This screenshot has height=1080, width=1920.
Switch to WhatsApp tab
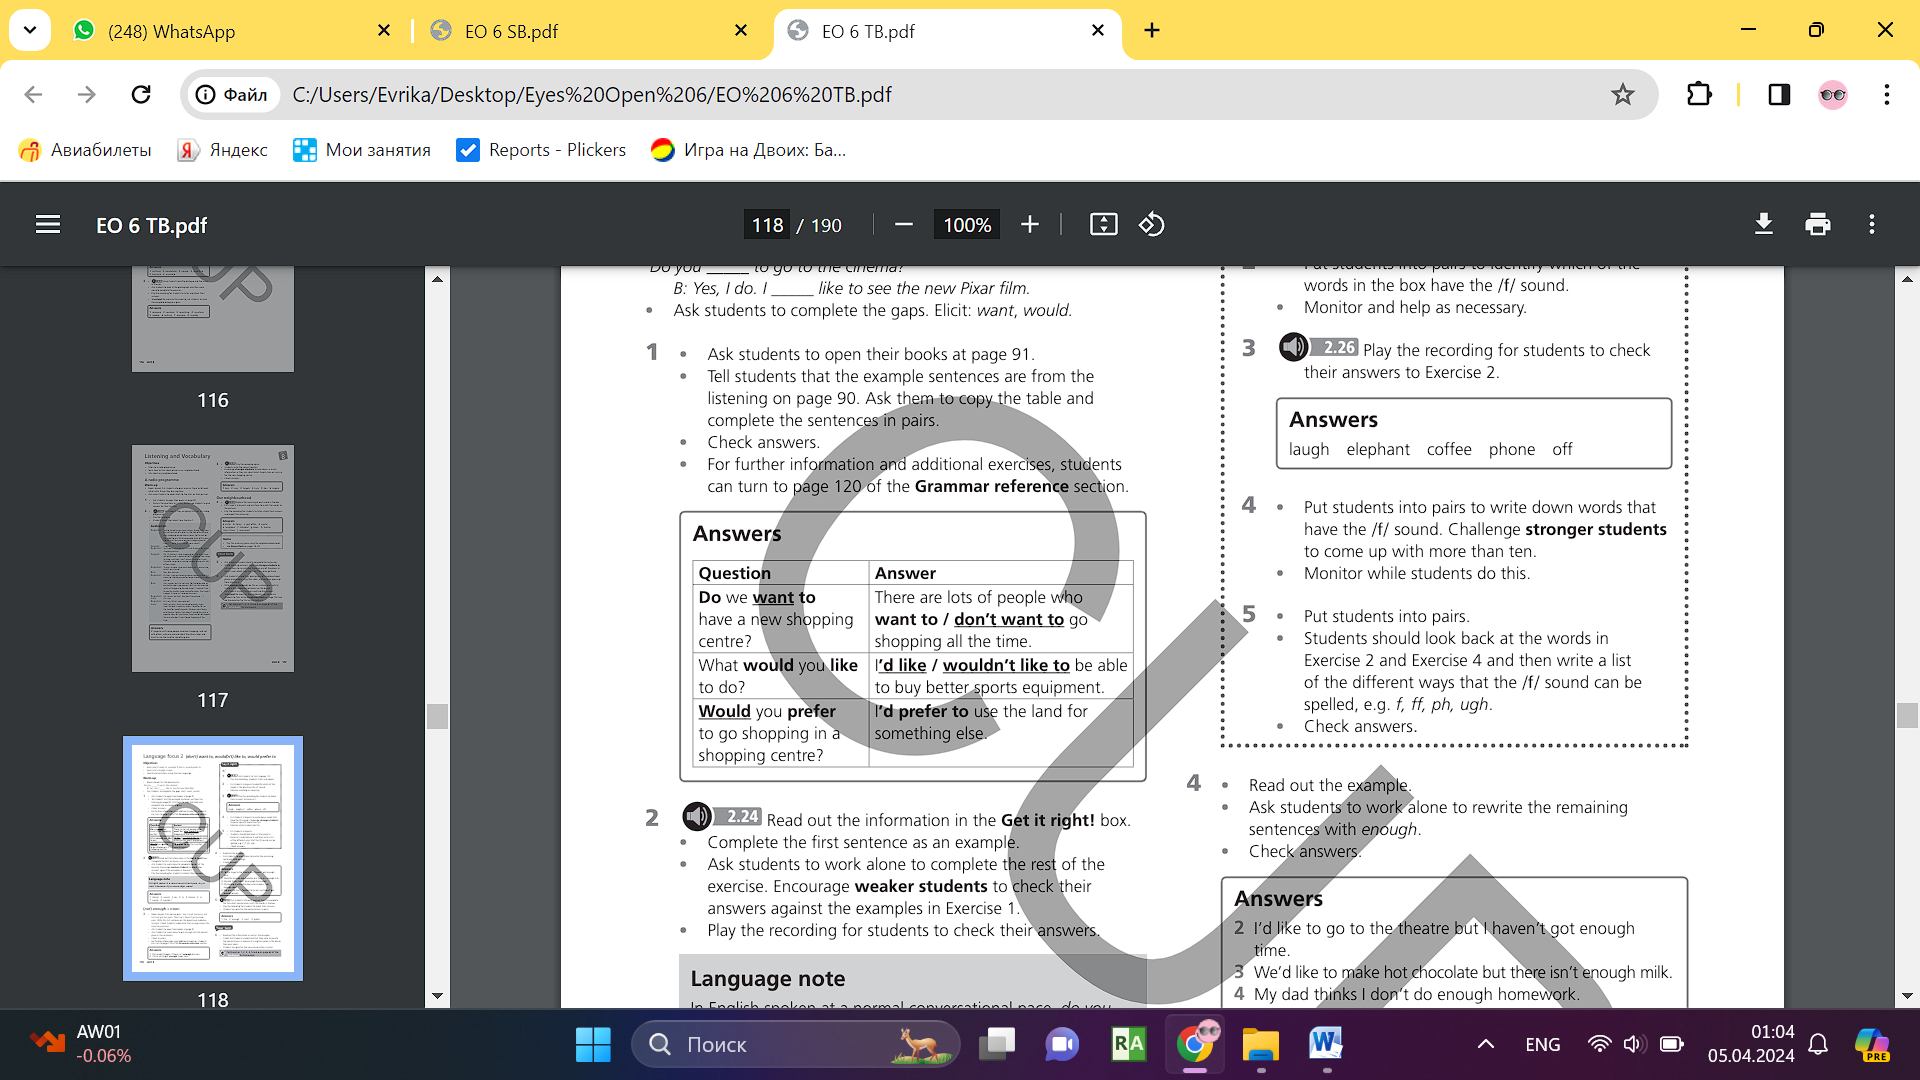[x=232, y=31]
